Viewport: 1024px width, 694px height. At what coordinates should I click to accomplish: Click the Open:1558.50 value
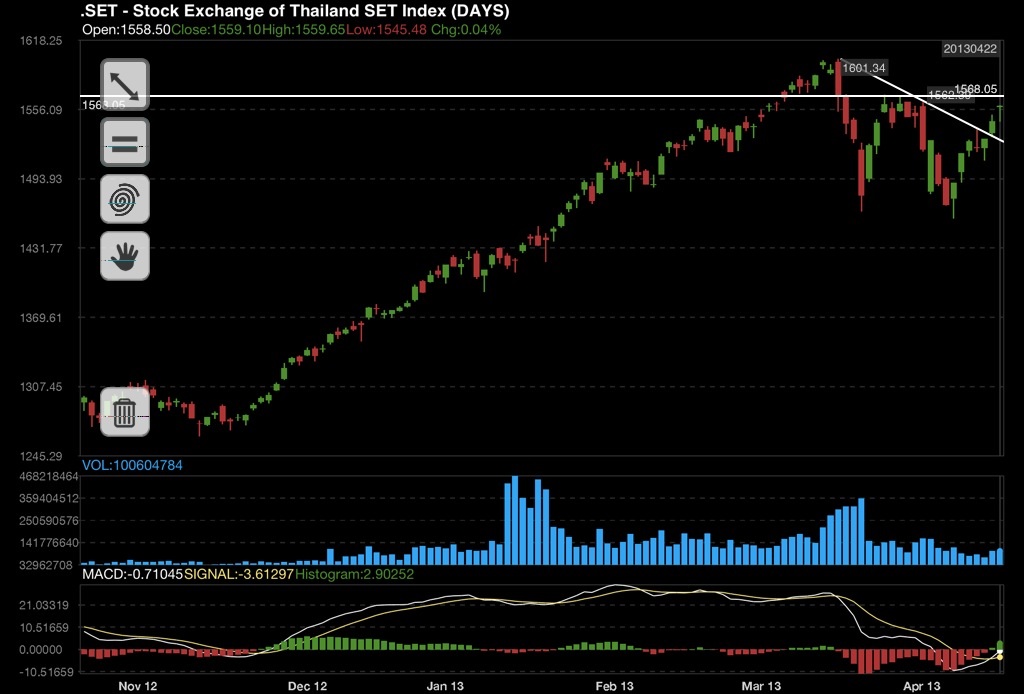pos(126,30)
